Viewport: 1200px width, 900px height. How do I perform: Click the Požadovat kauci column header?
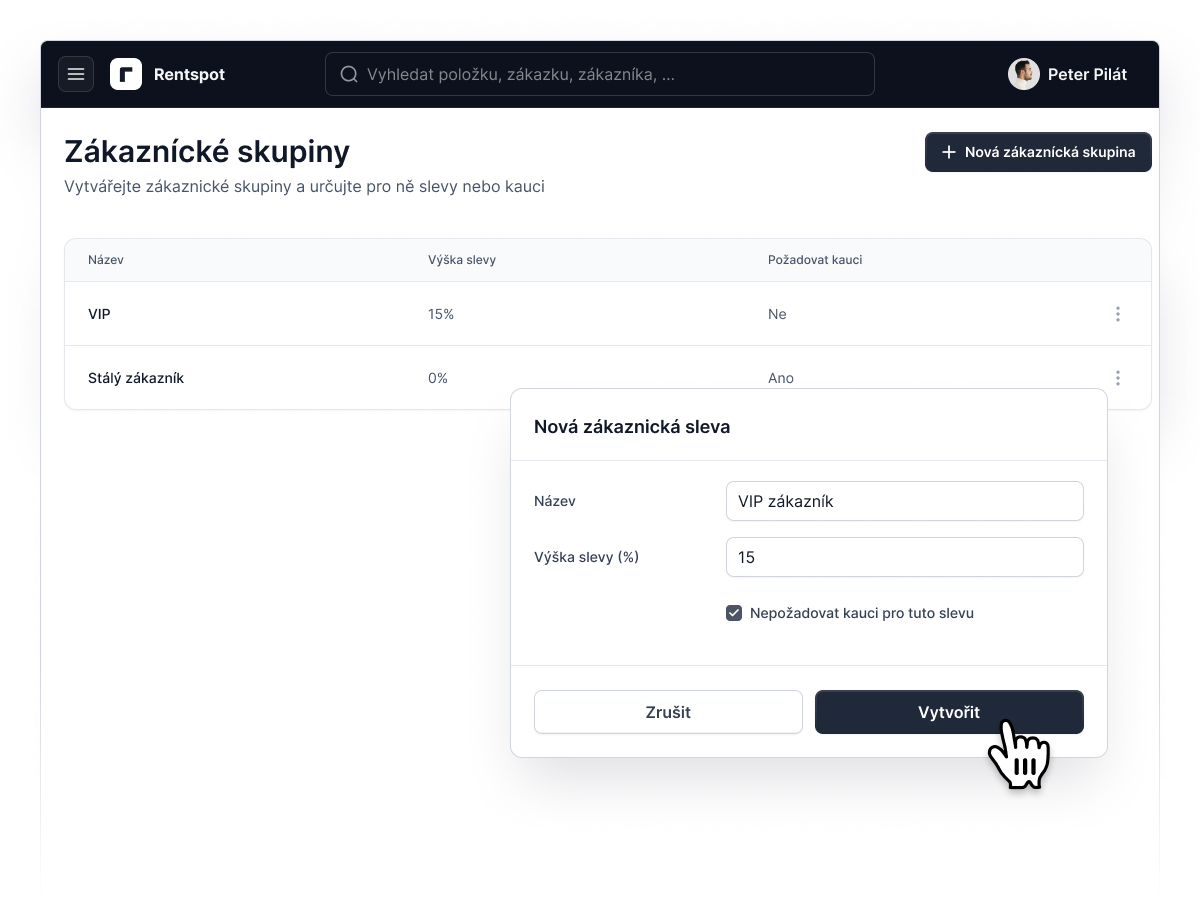[815, 260]
